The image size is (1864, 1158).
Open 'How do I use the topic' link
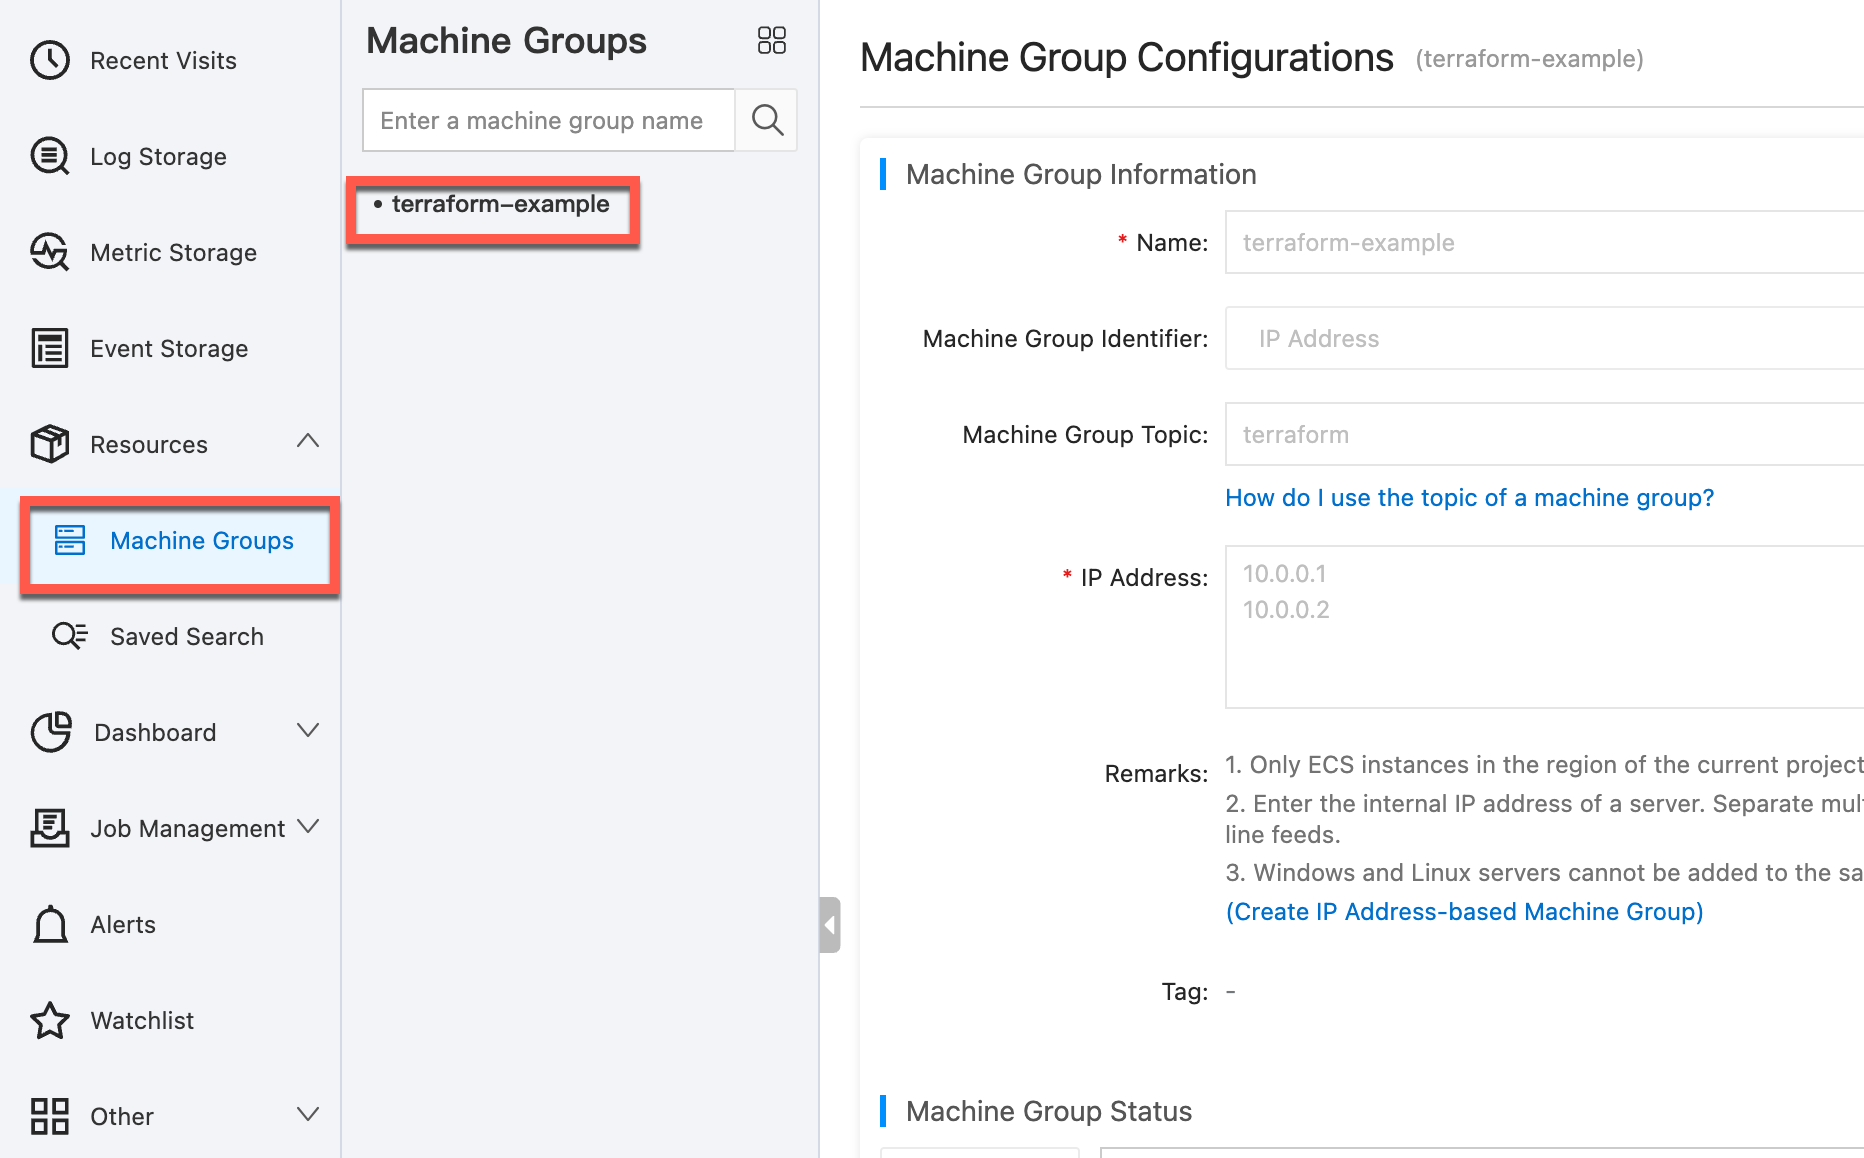click(1470, 498)
